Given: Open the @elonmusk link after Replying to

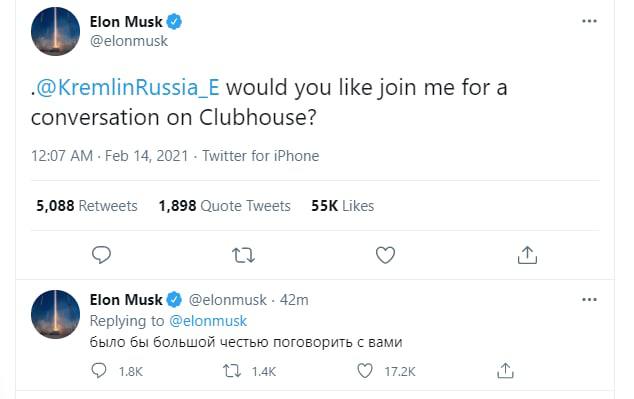Looking at the screenshot, I should (x=208, y=321).
